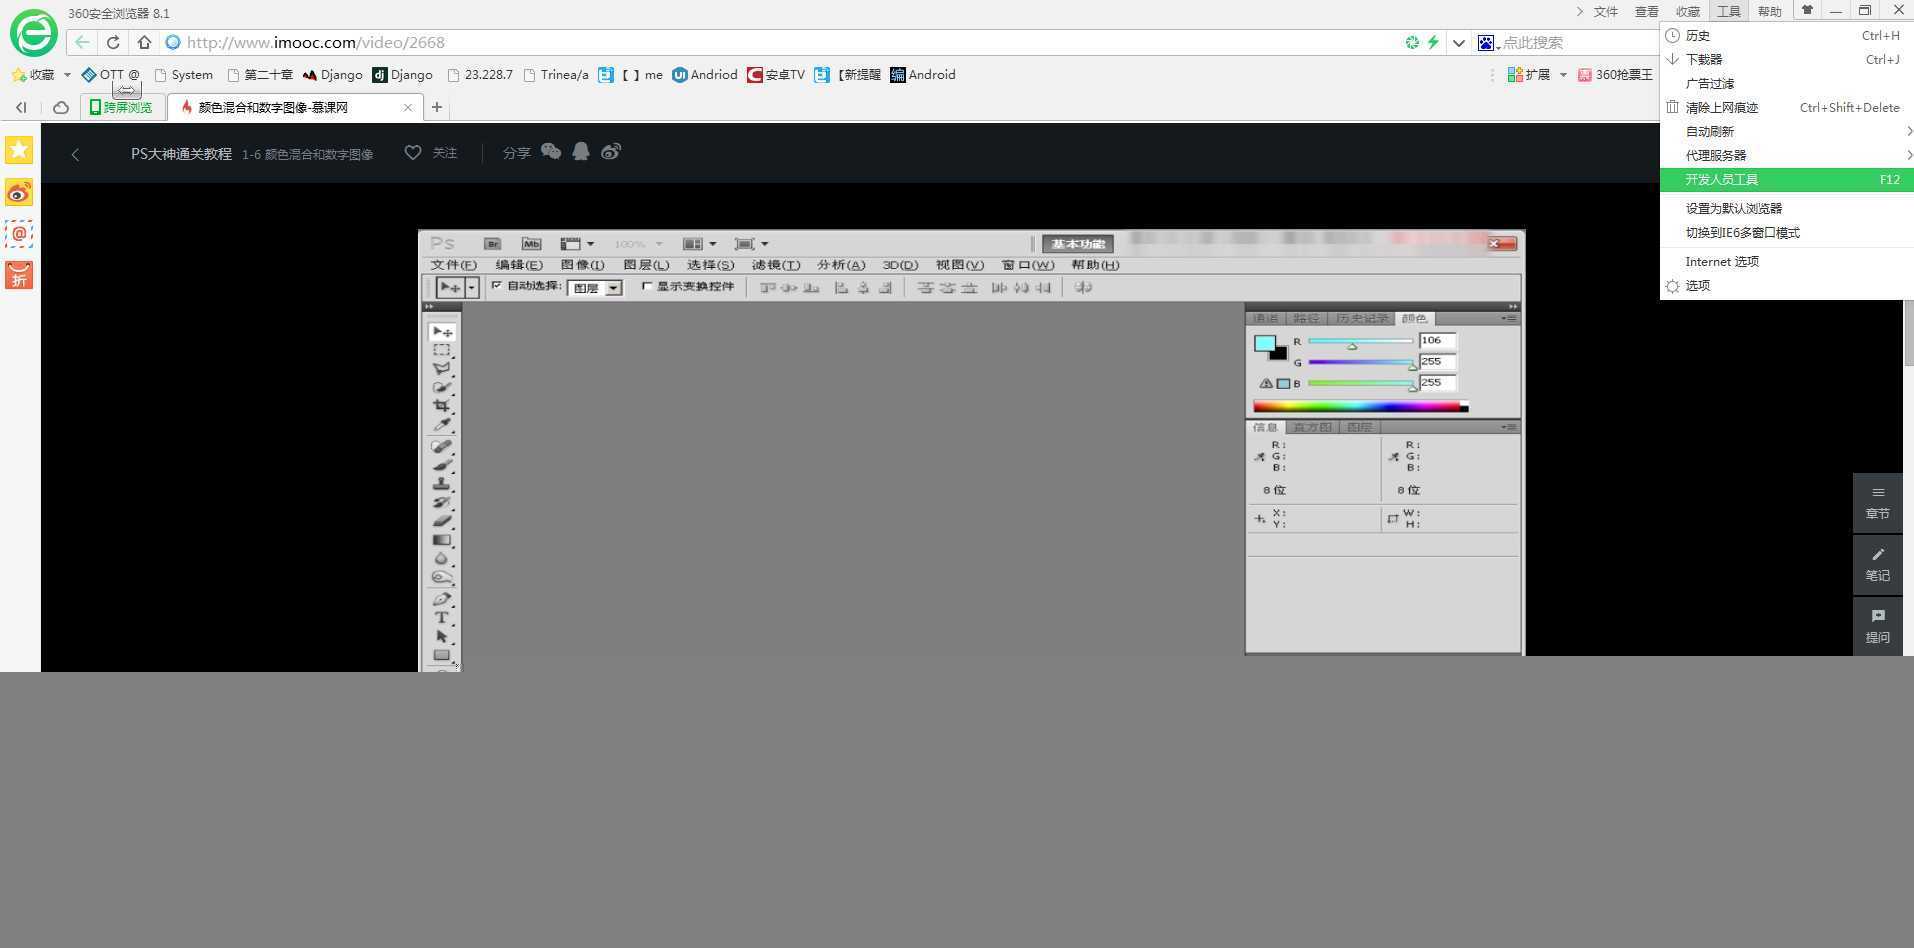Open the Weibo icon in browser sidebar
Viewport: 1914px width, 948px height.
[19, 192]
